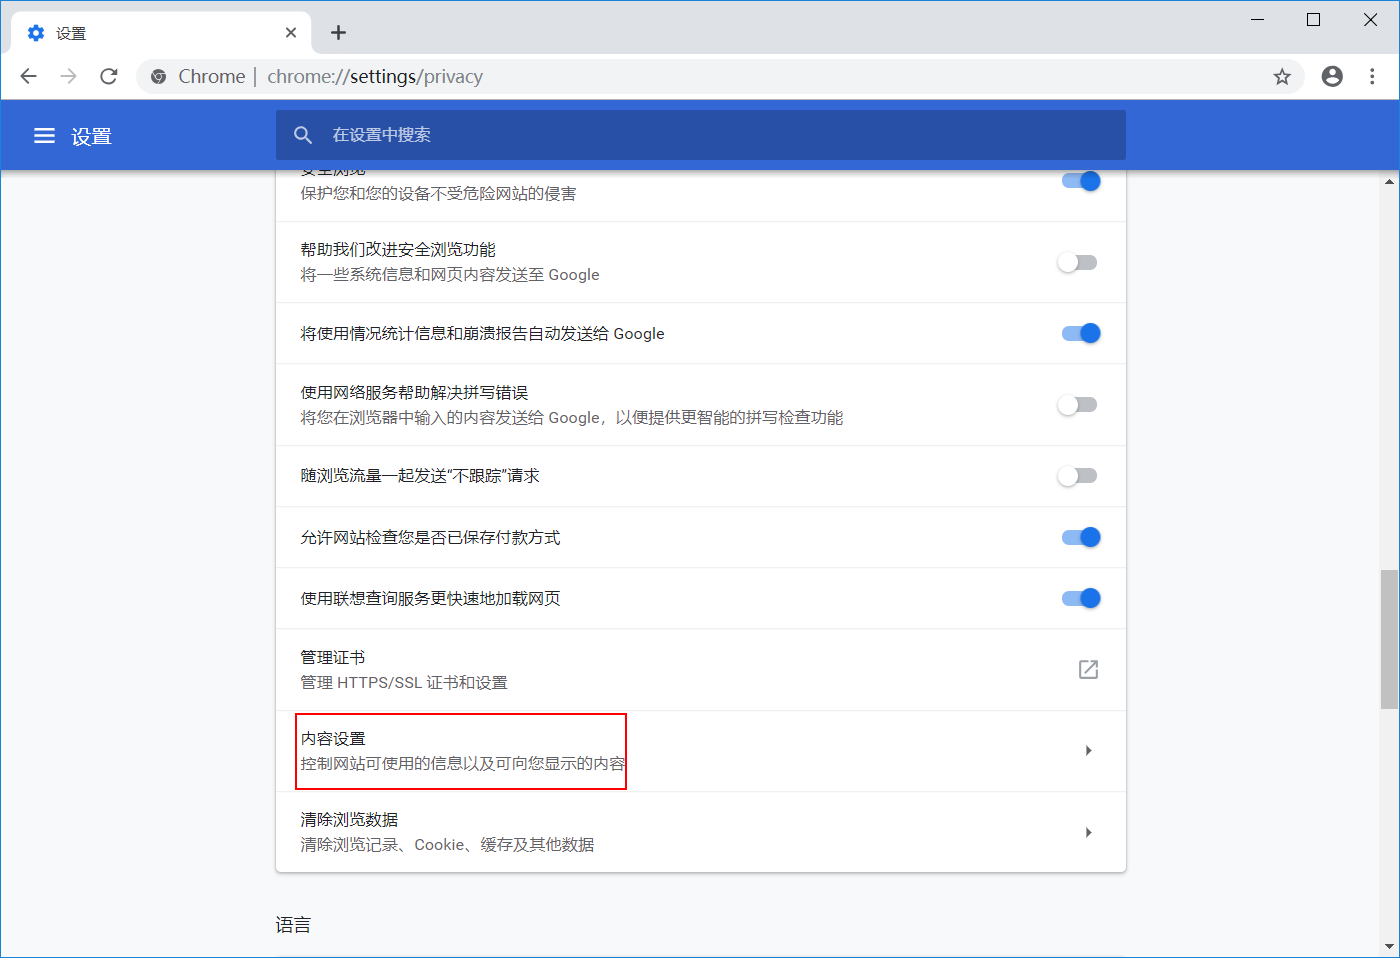The height and width of the screenshot is (958, 1400).
Task: Select the 设置 browser tab
Action: (150, 32)
